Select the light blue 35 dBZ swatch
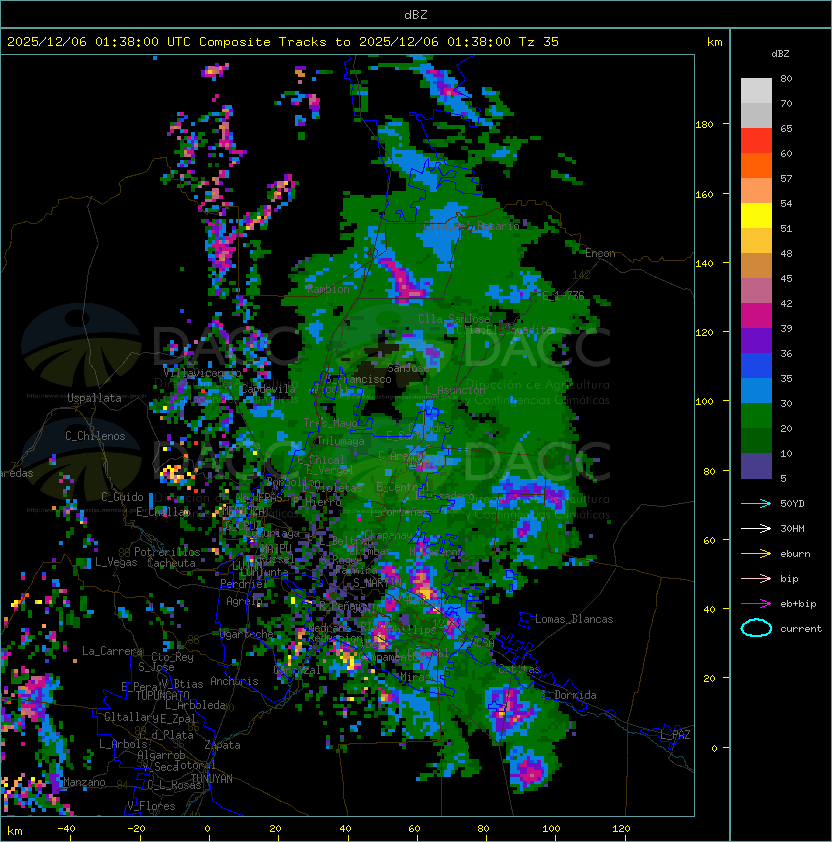The image size is (832, 842). coord(756,391)
